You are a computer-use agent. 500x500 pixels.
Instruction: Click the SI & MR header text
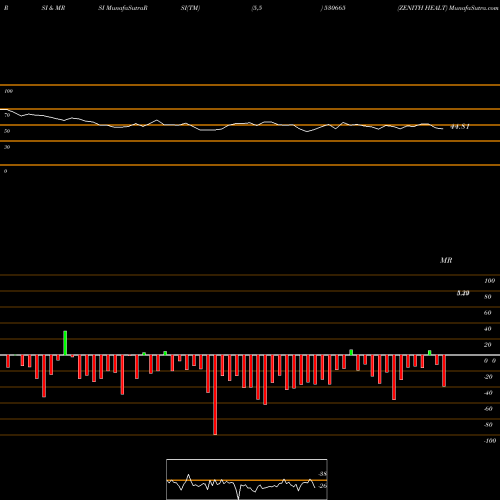pos(53,8)
